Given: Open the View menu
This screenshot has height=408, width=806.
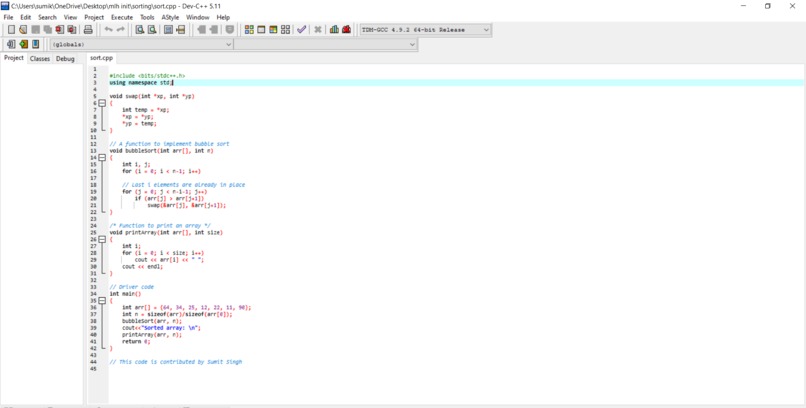Looking at the screenshot, I should 70,17.
